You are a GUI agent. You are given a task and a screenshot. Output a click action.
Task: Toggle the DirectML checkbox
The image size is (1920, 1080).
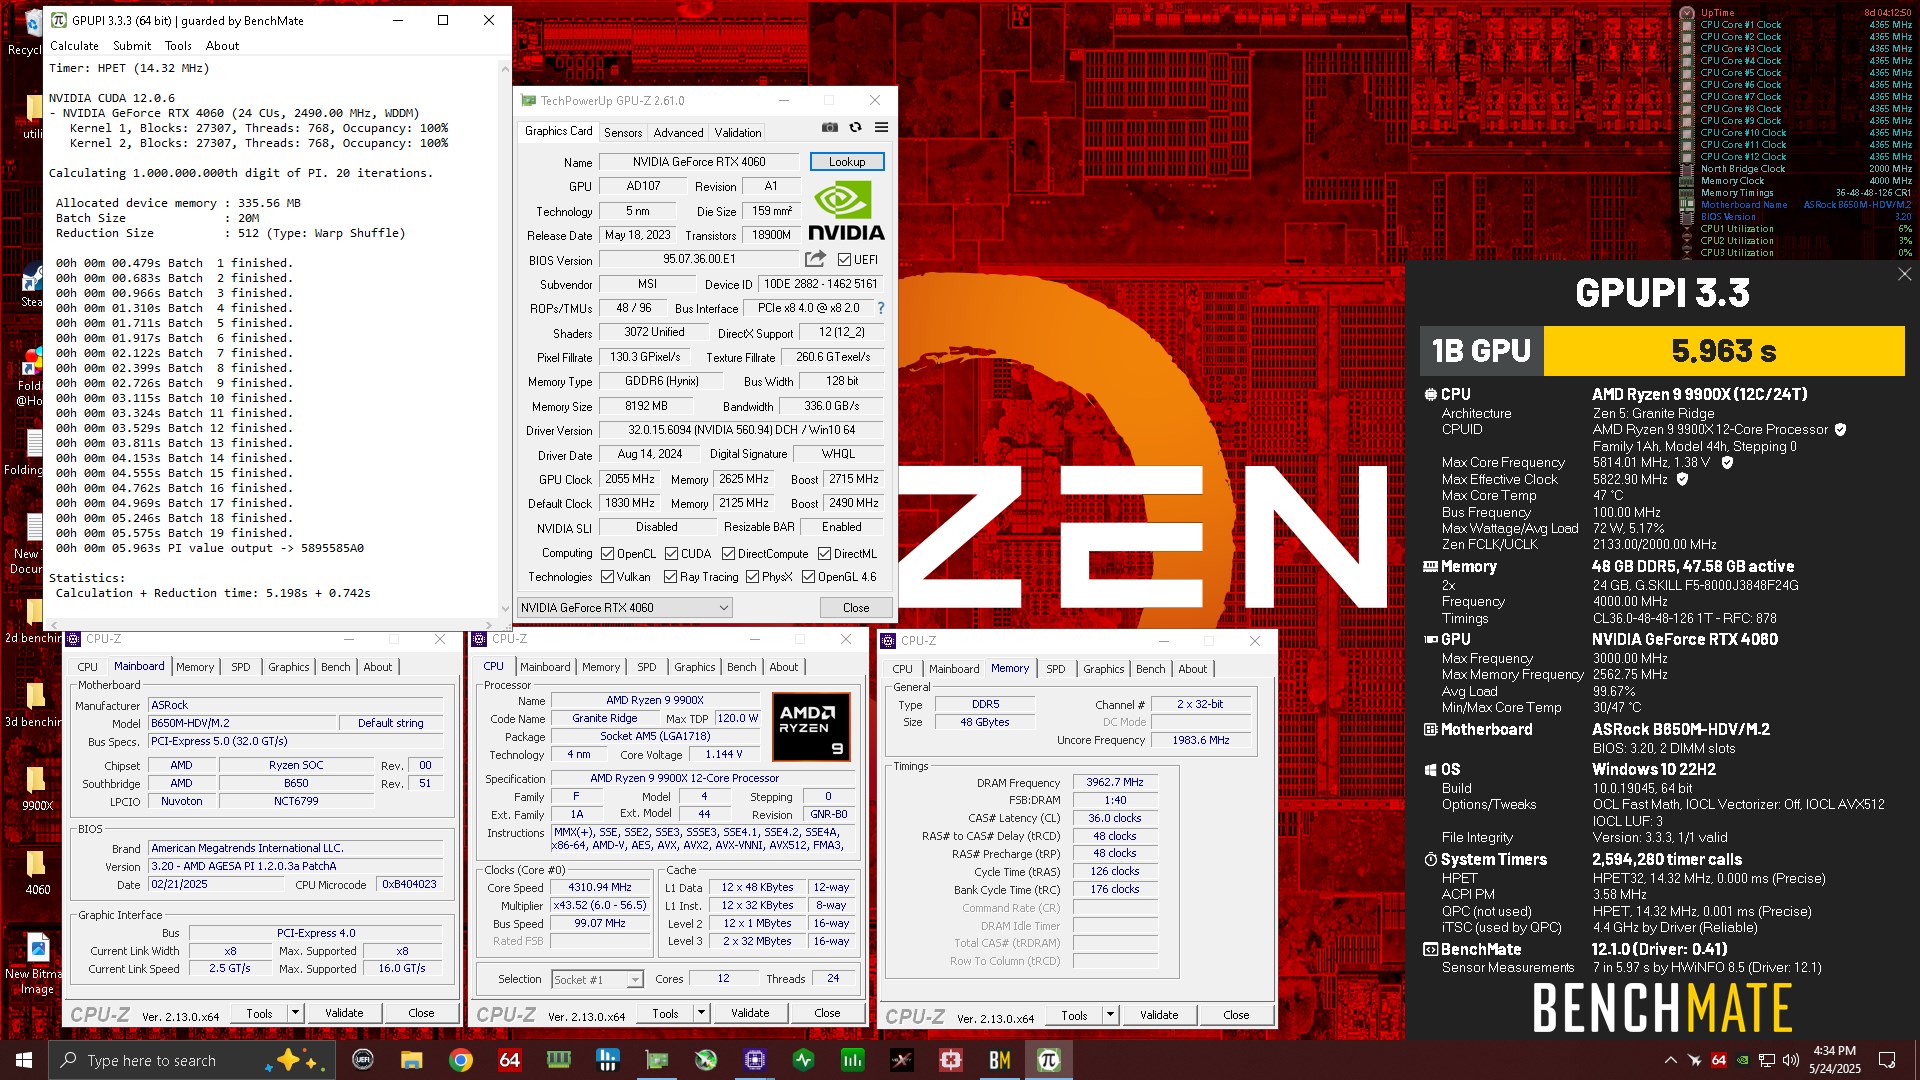[824, 554]
